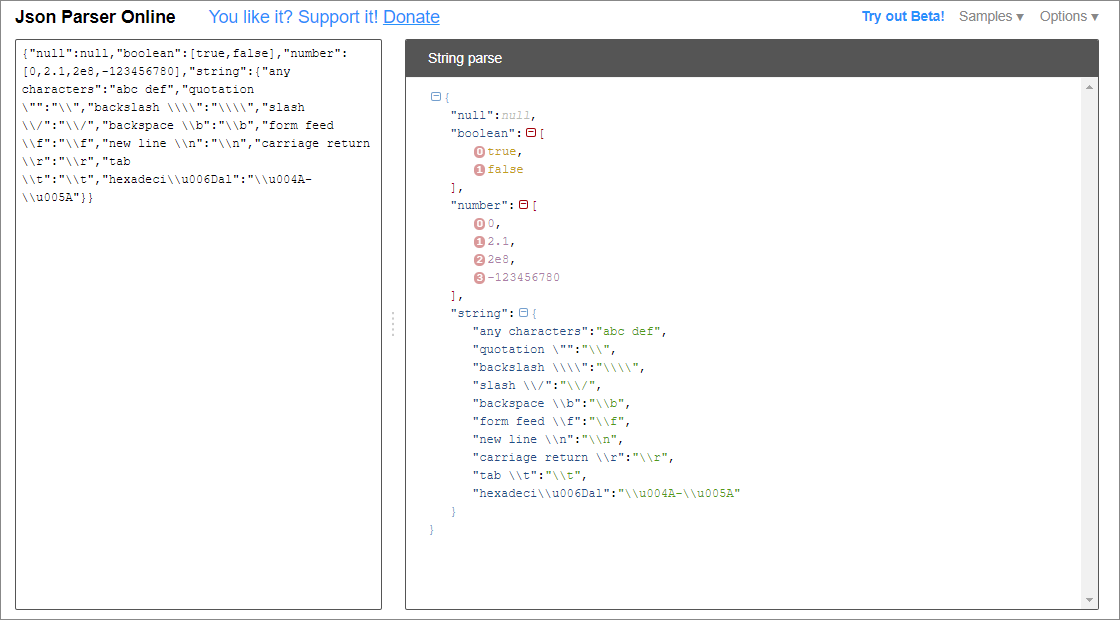This screenshot has height=620, width=1120.
Task: Click the "number" key in output tree
Action: point(480,205)
